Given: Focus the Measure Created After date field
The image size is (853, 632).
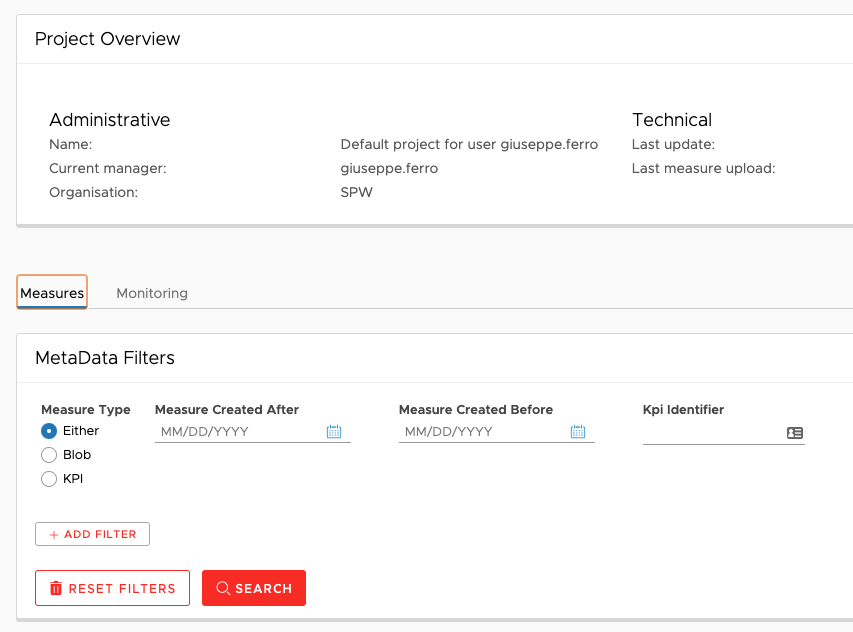Looking at the screenshot, I should click(240, 432).
